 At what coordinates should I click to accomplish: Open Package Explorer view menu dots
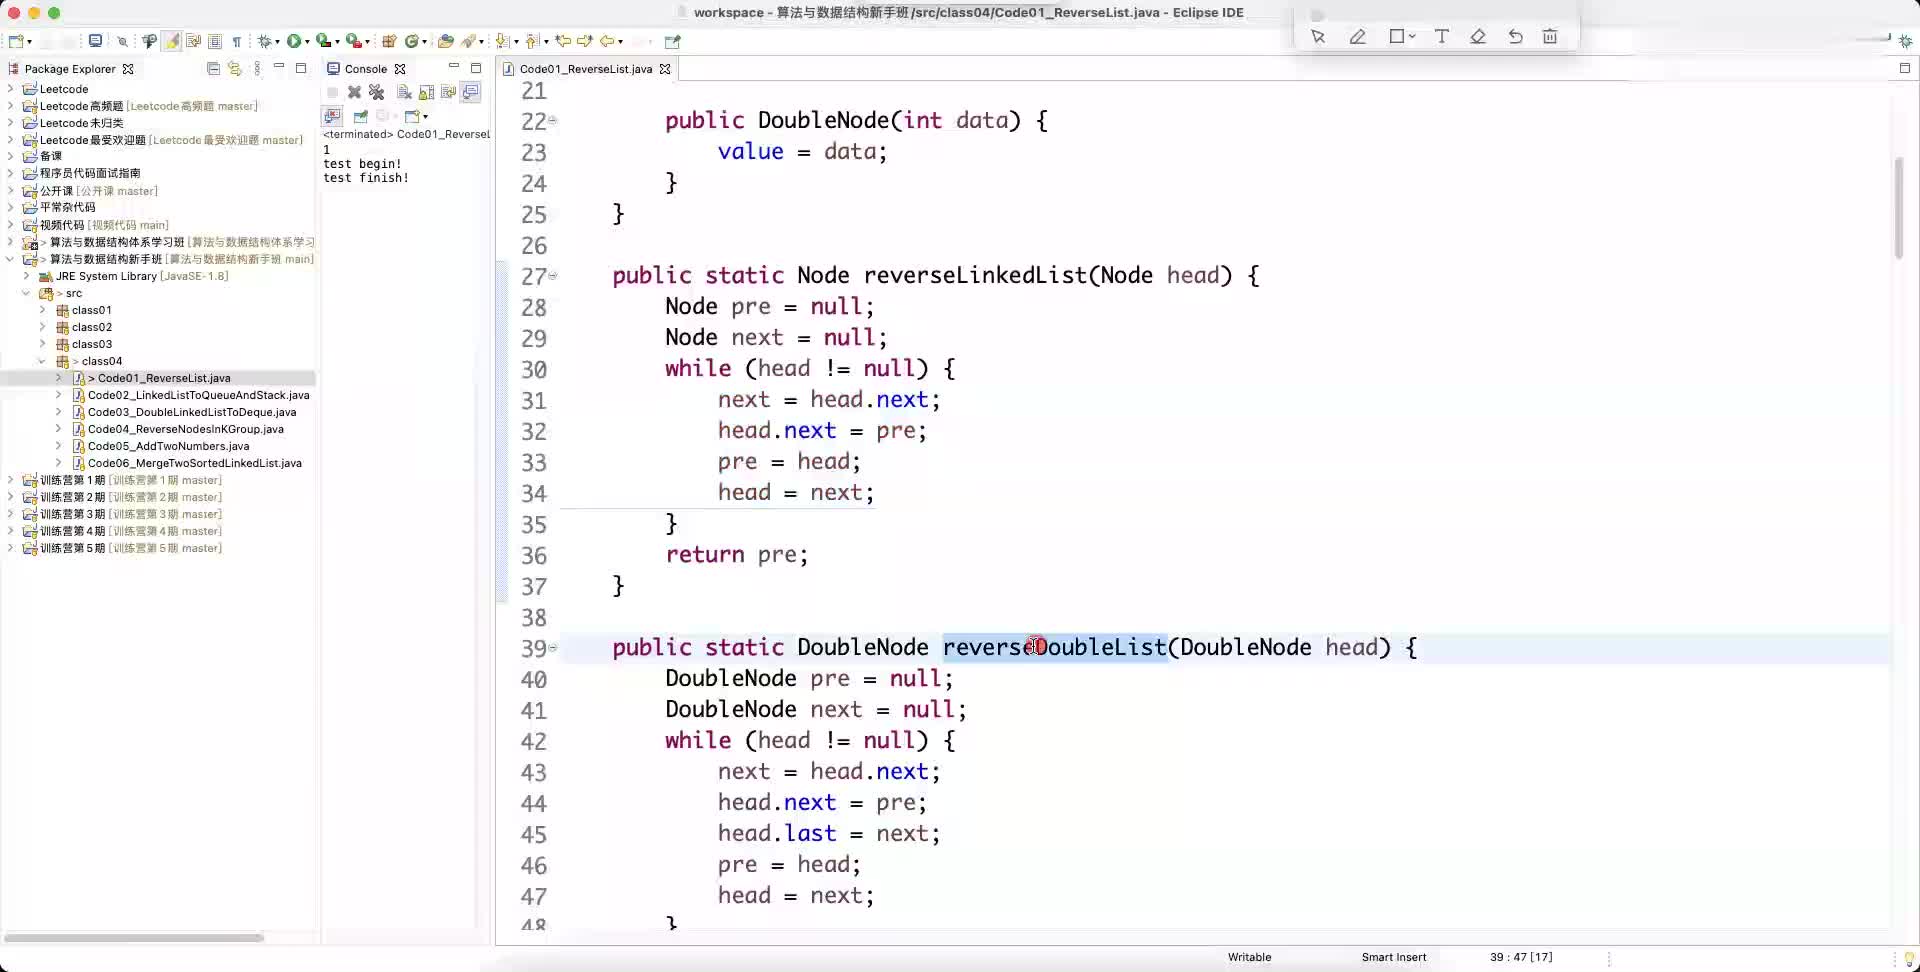257,68
